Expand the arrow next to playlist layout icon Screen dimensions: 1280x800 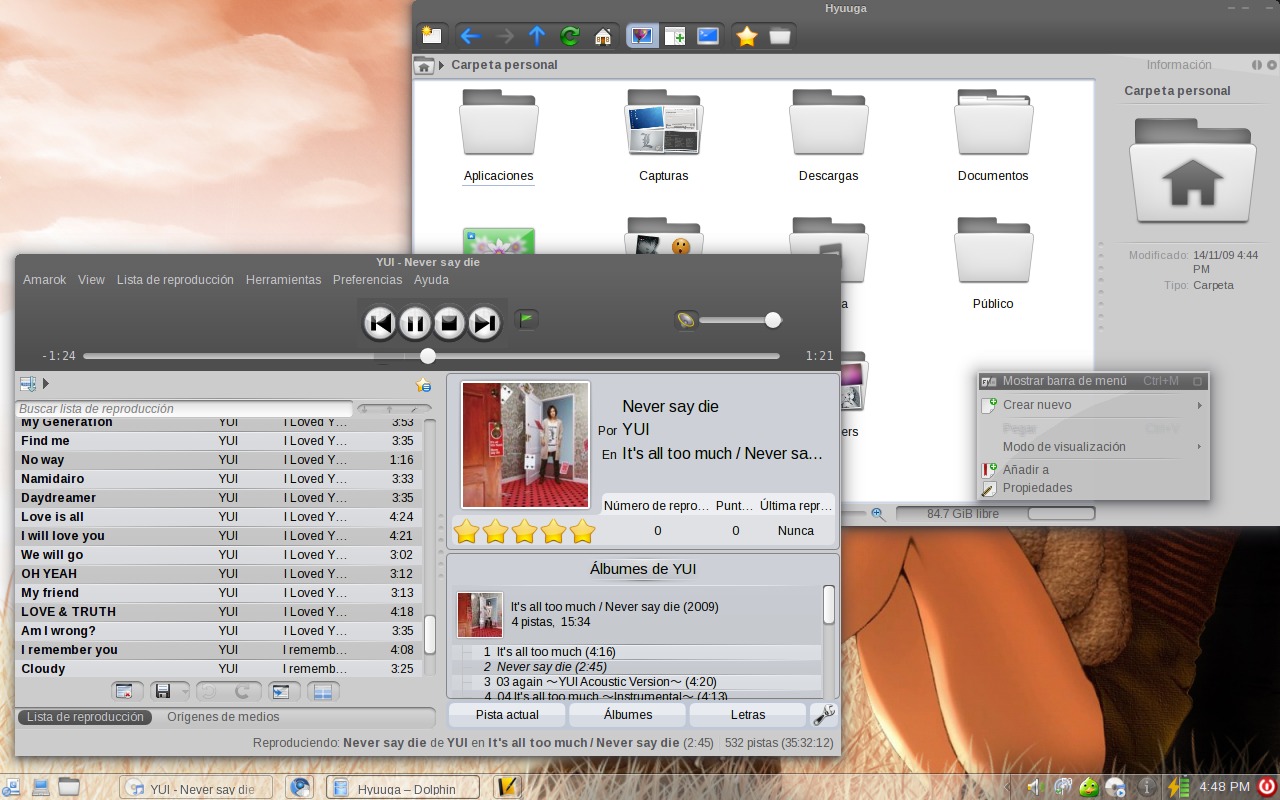pyautogui.click(x=46, y=384)
